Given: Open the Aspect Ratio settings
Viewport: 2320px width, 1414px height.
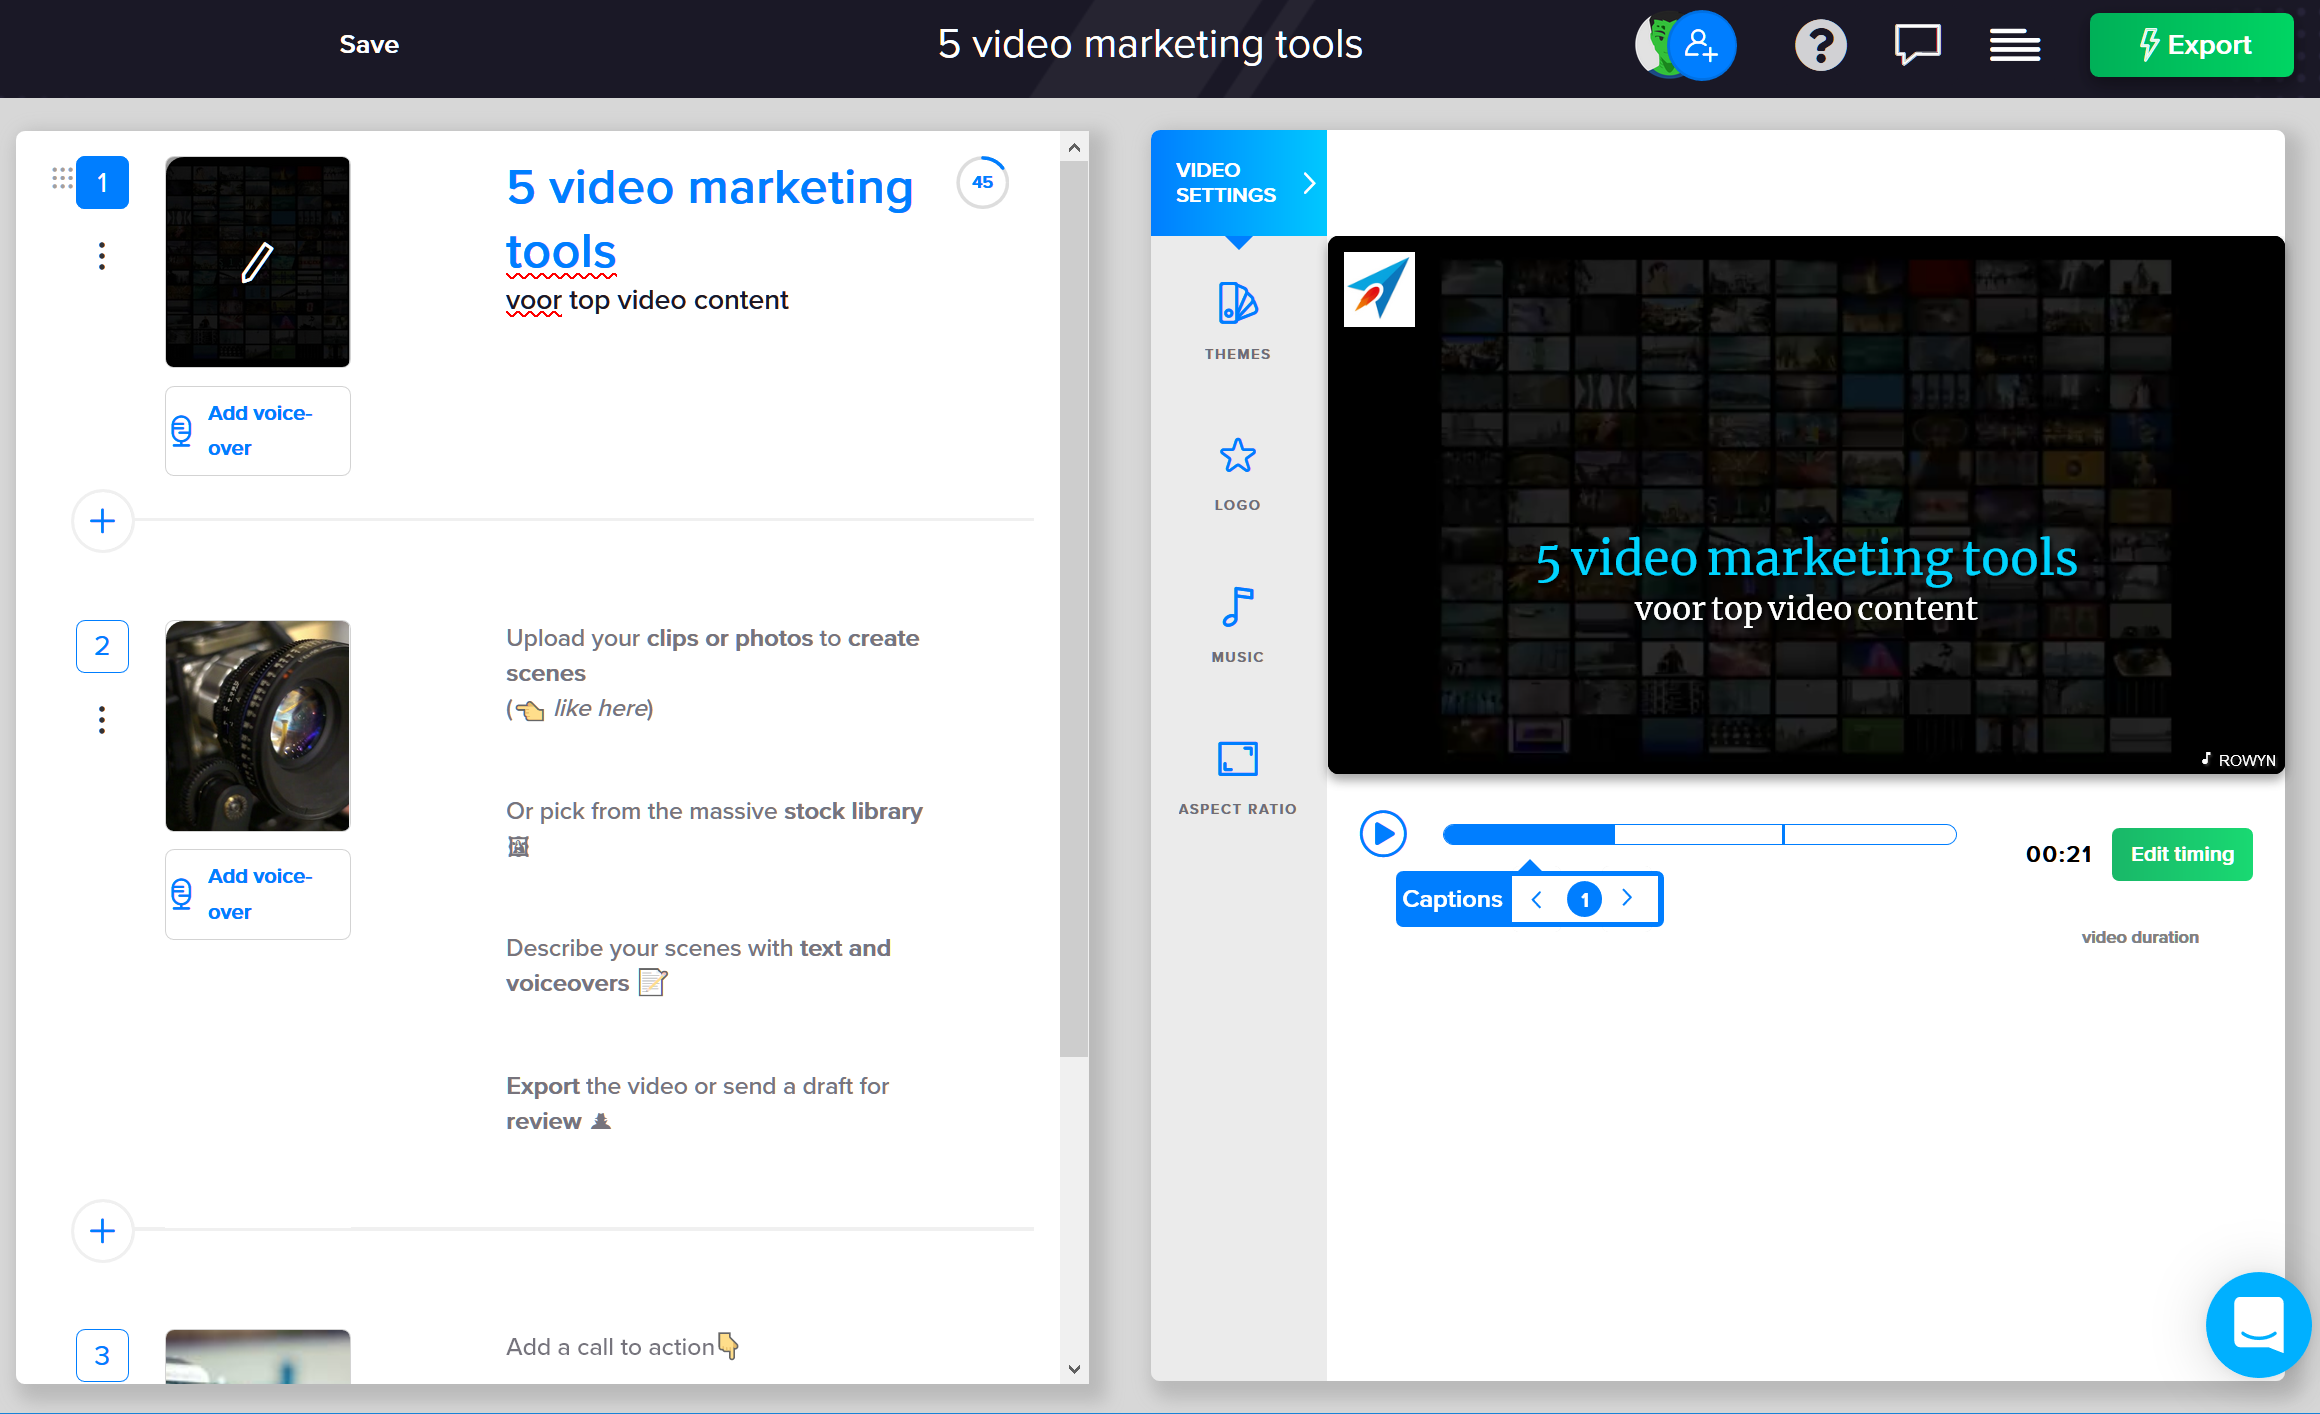Looking at the screenshot, I should coord(1237,777).
